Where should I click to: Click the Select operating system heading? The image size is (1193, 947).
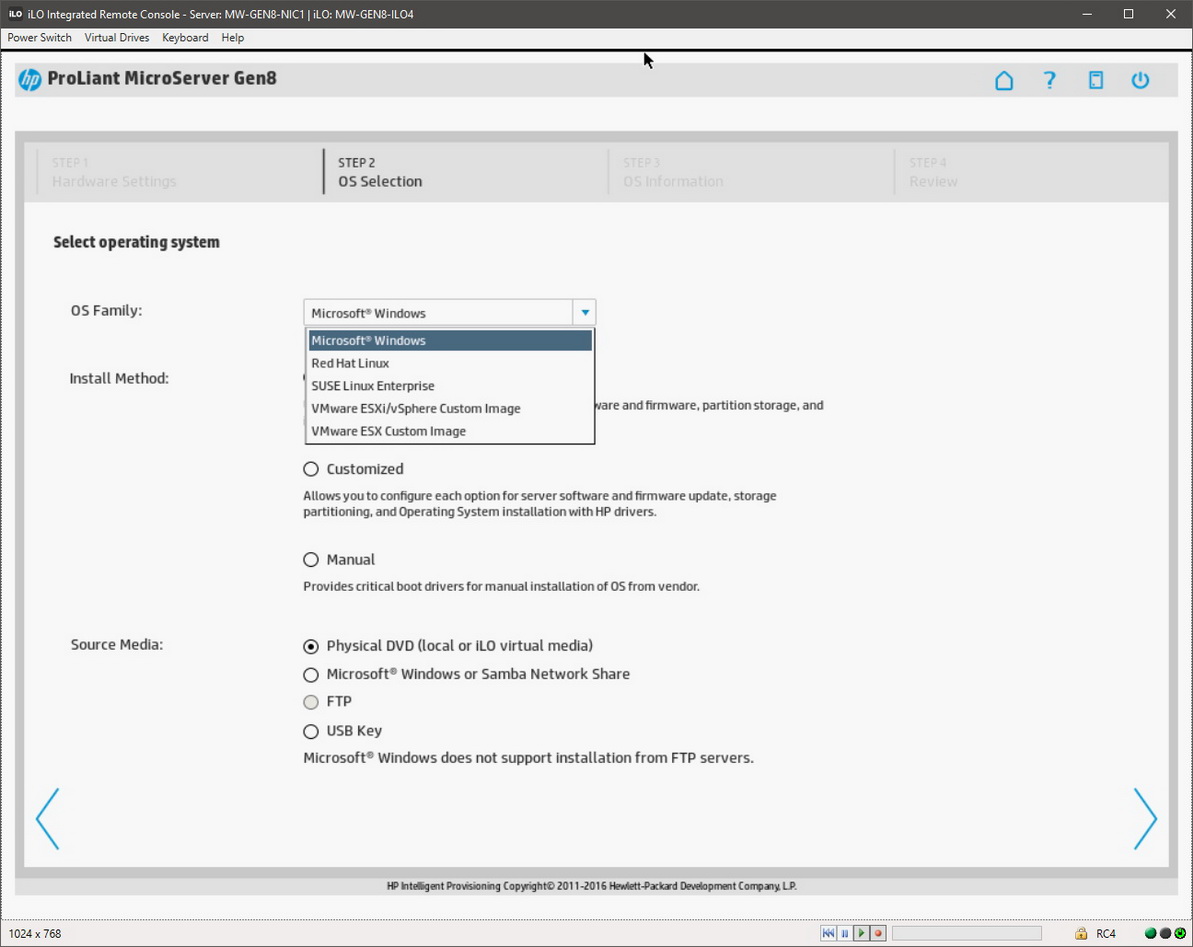(x=136, y=242)
